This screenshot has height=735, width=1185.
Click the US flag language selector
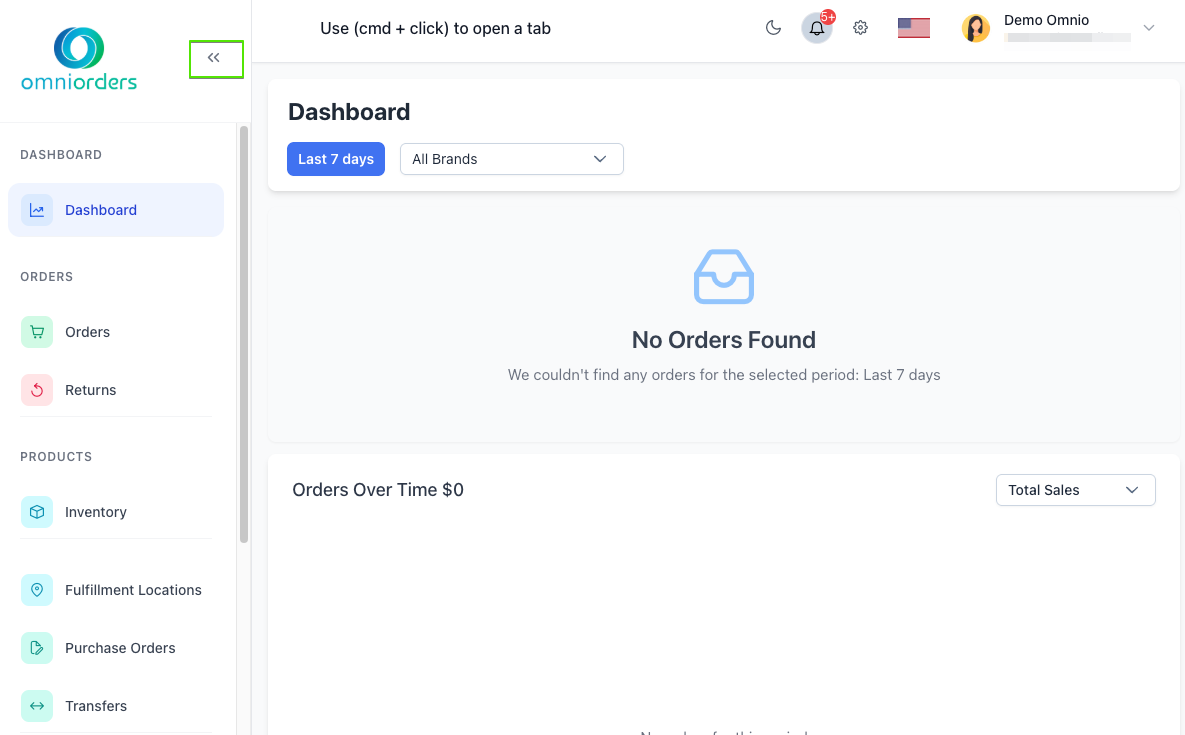914,28
